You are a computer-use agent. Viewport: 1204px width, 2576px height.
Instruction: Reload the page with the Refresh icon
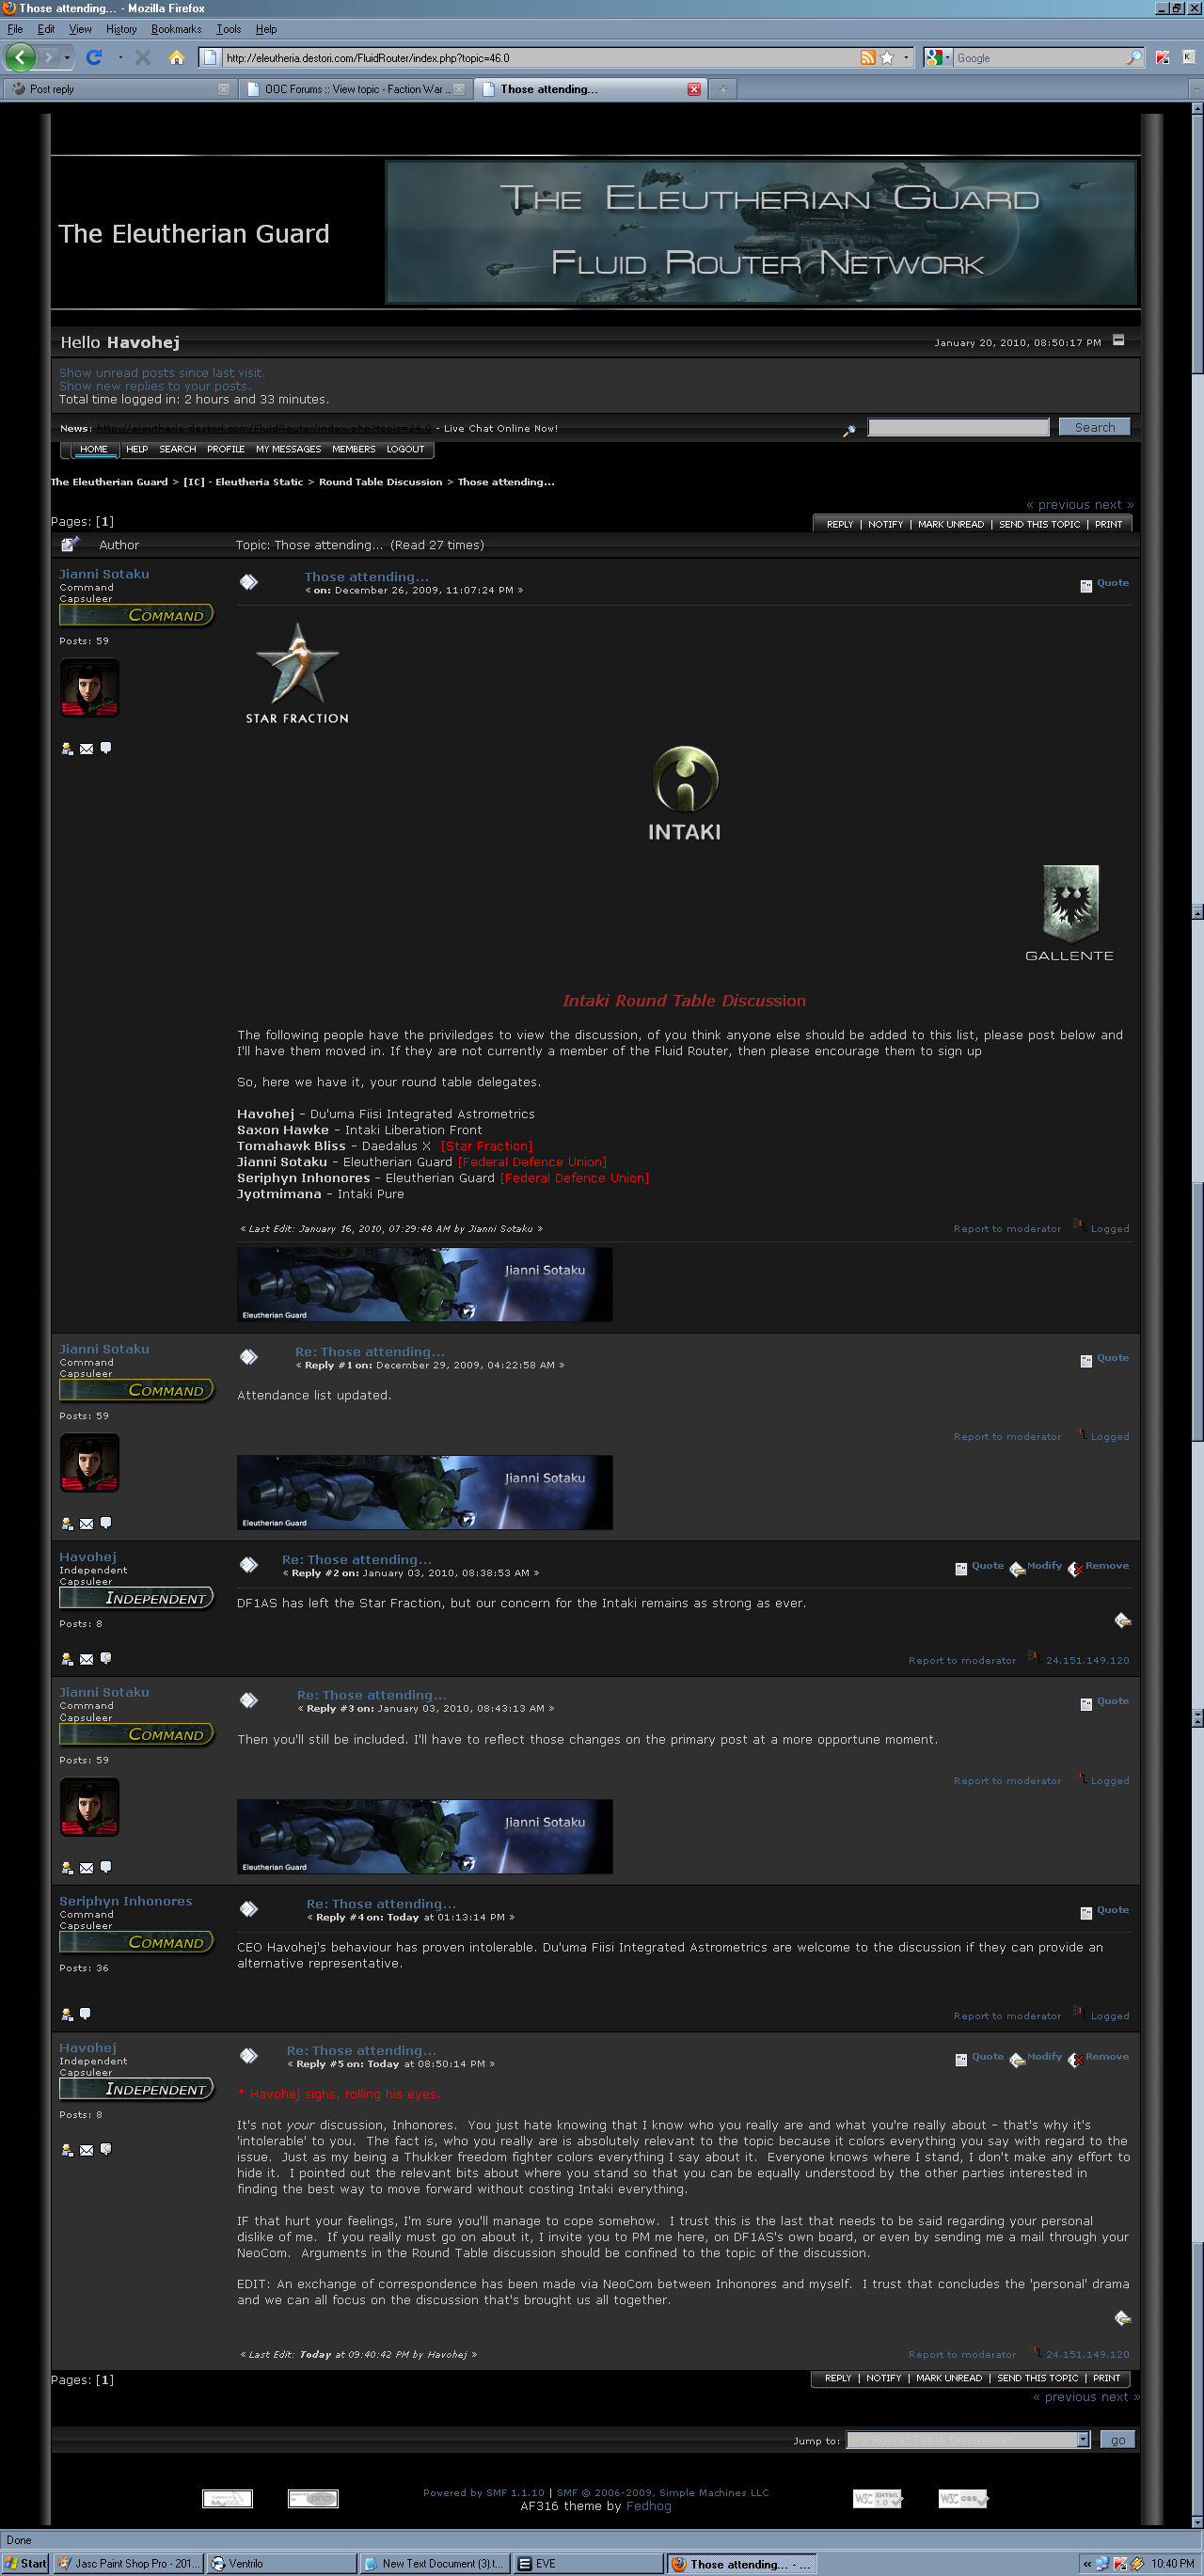(x=94, y=57)
